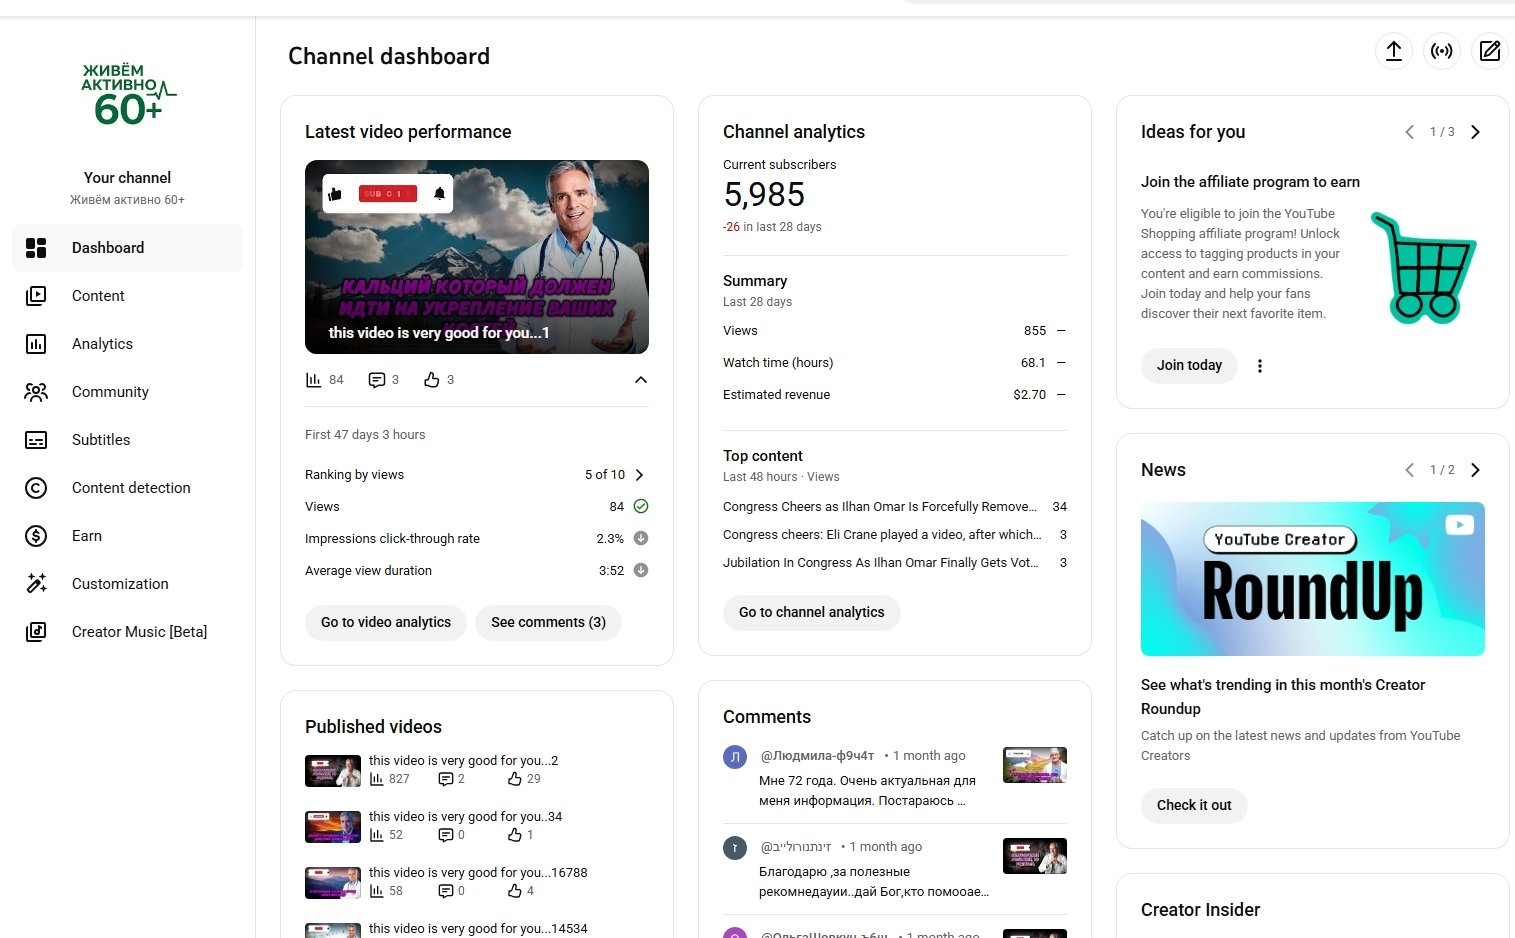Open Content from the sidebar

tap(98, 296)
